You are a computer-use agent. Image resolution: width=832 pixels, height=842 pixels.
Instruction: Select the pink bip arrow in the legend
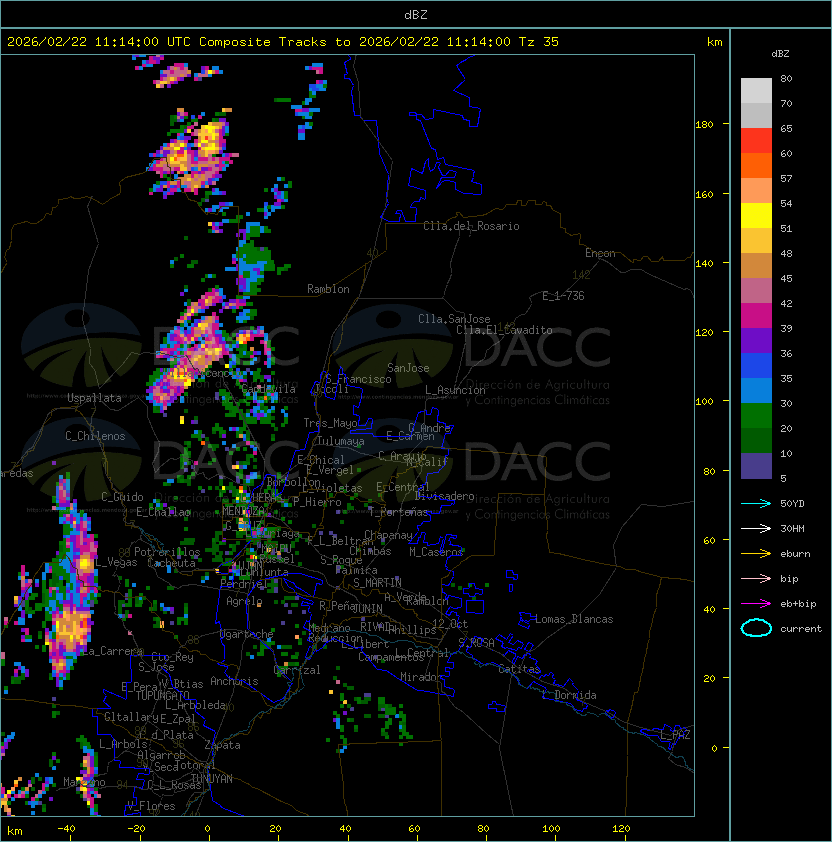click(x=756, y=578)
